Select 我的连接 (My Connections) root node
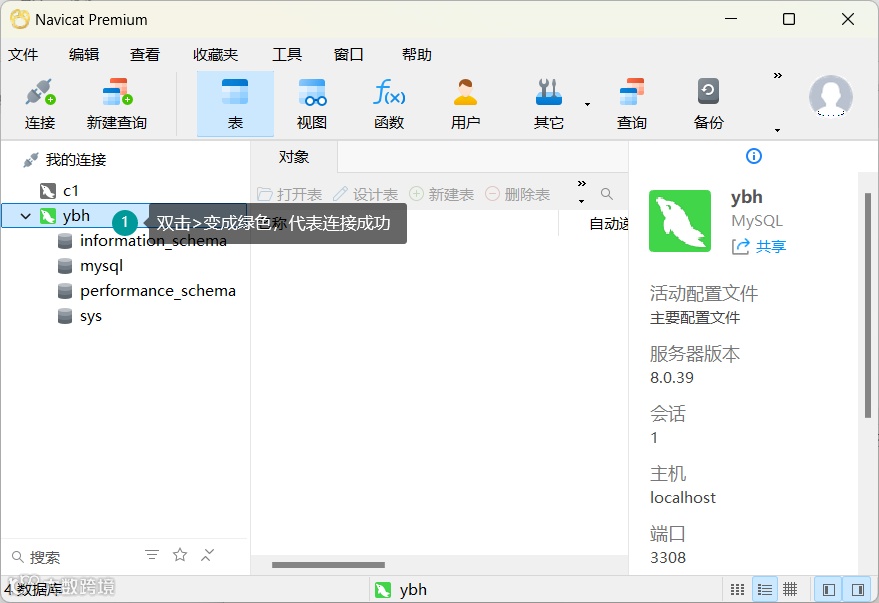 [76, 160]
